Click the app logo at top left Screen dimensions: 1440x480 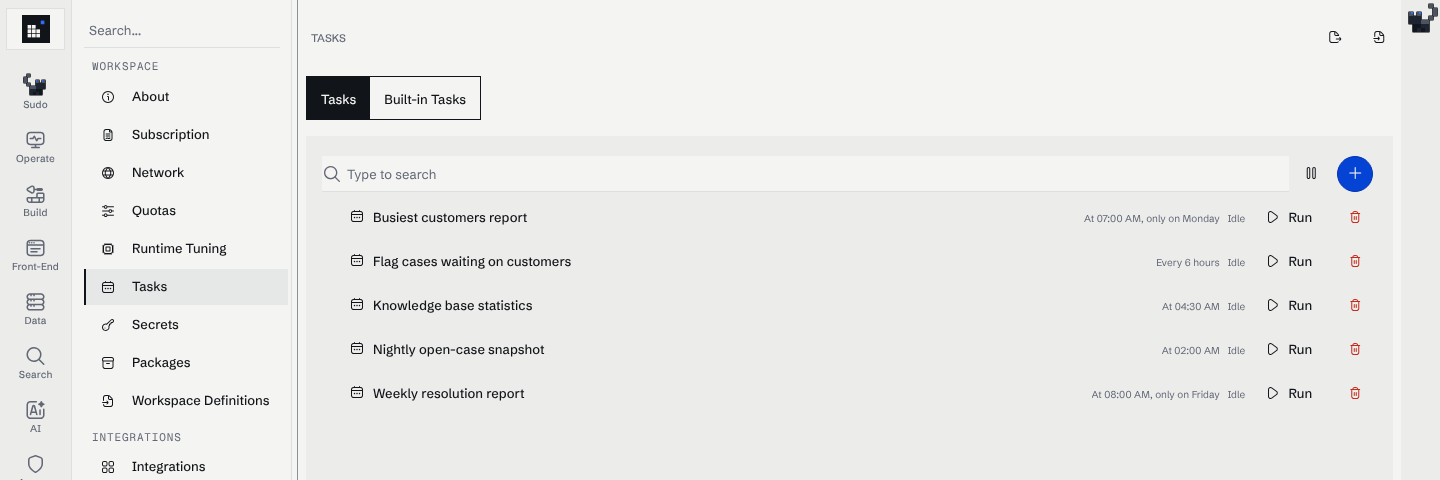pyautogui.click(x=35, y=30)
